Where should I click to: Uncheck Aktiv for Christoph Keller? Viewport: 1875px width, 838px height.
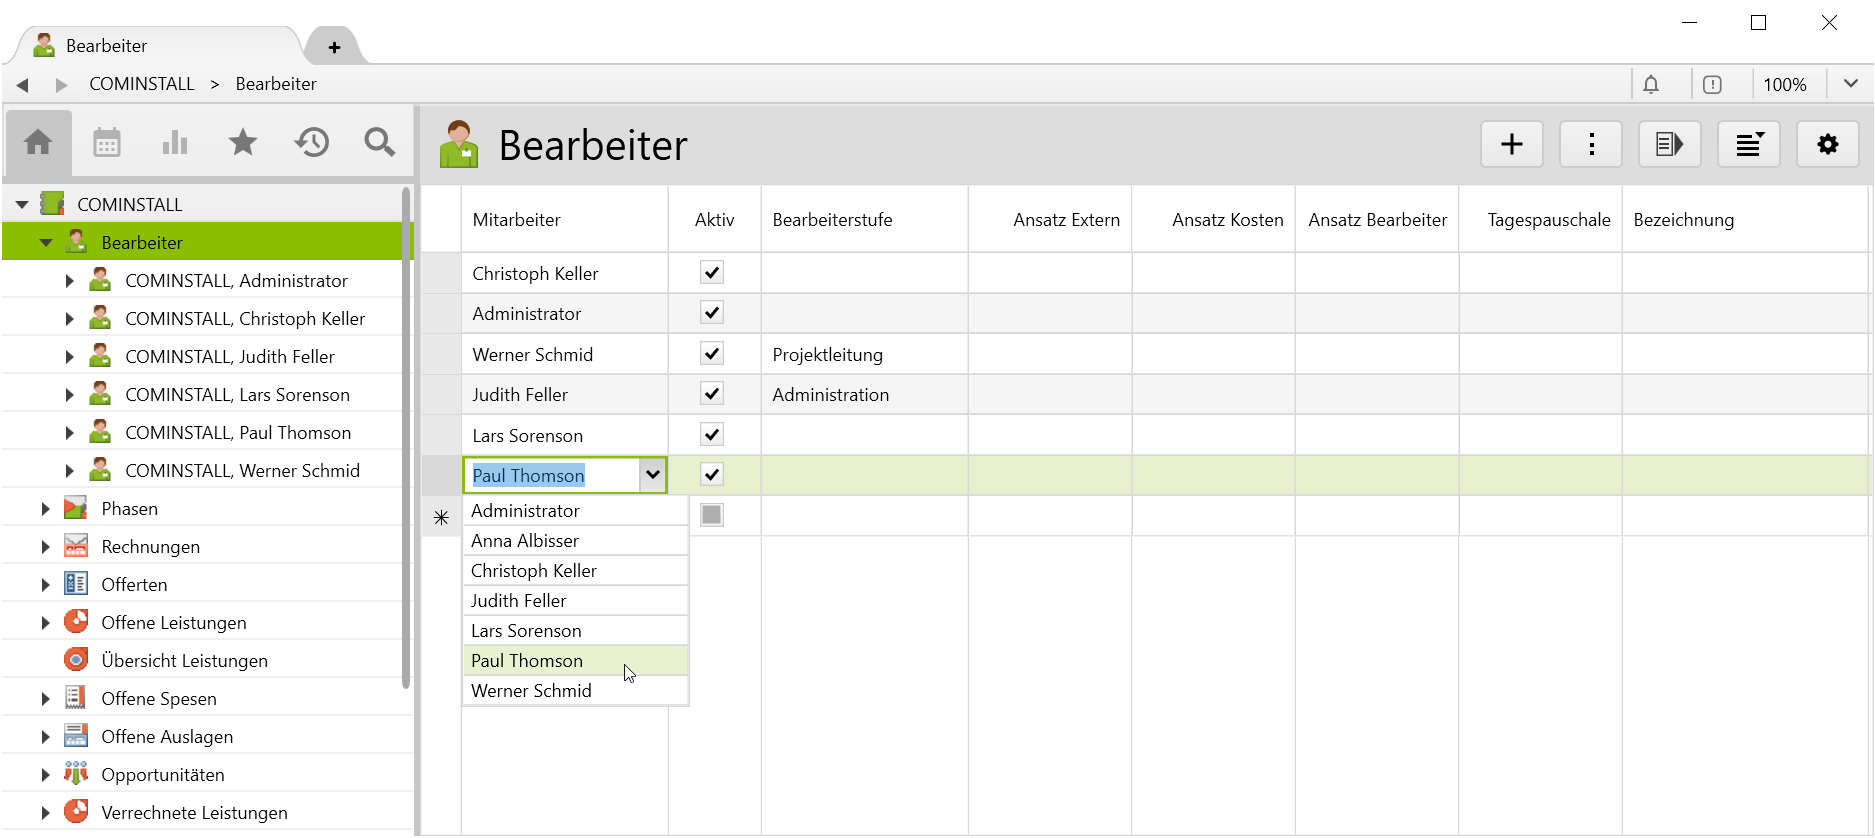(712, 273)
